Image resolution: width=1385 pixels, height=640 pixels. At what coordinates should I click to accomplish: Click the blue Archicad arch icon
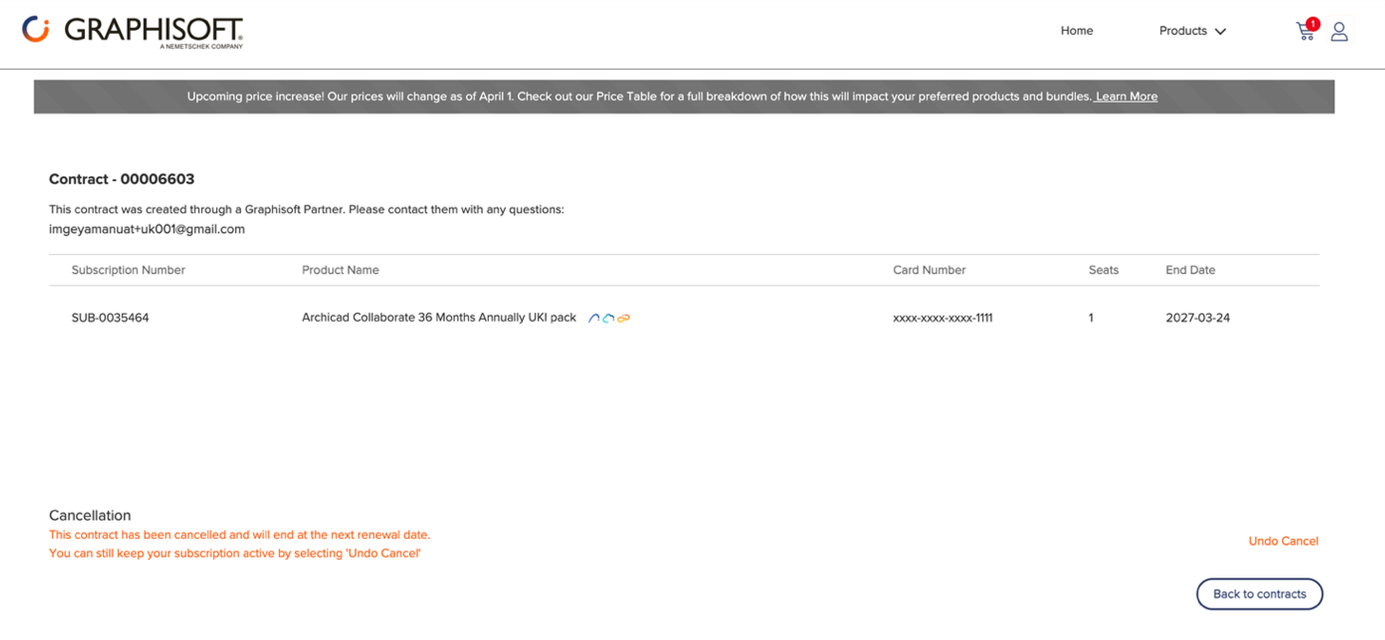click(593, 318)
